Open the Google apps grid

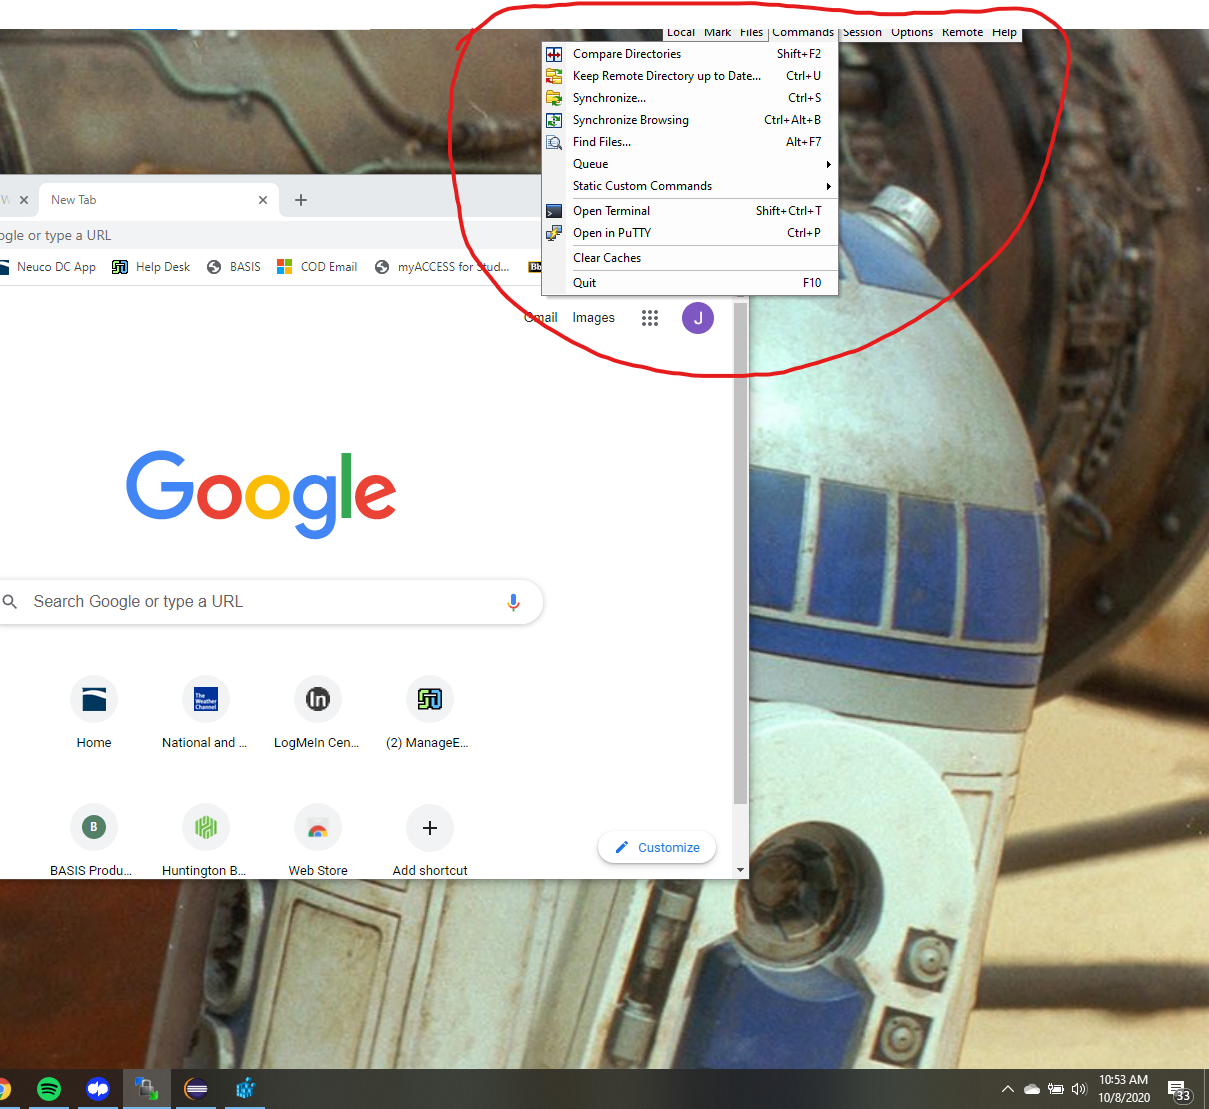(x=650, y=318)
